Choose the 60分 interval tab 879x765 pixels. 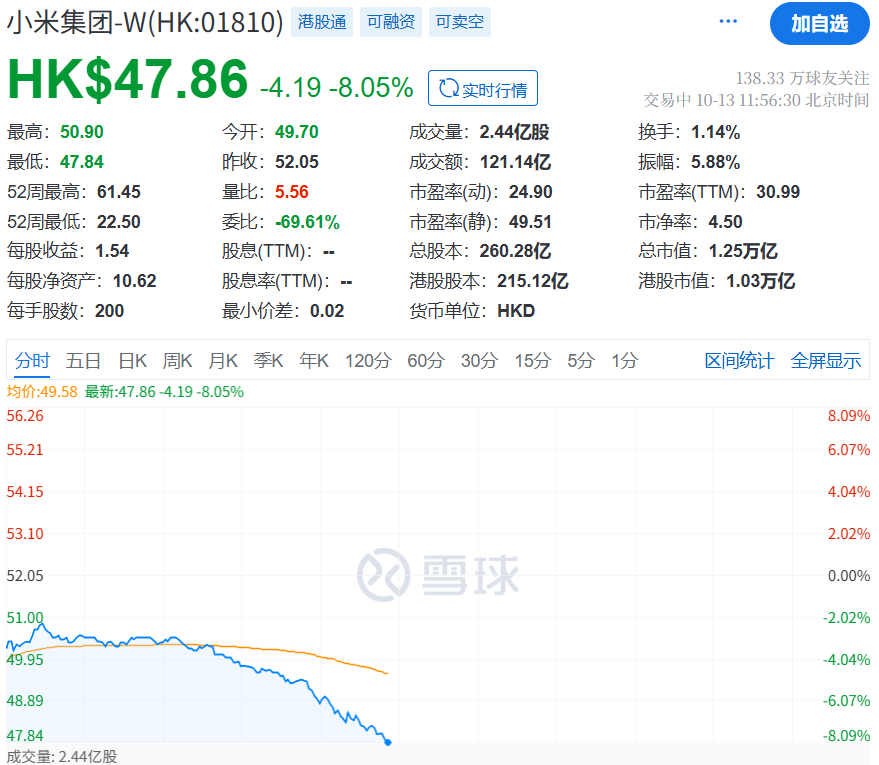(x=425, y=361)
